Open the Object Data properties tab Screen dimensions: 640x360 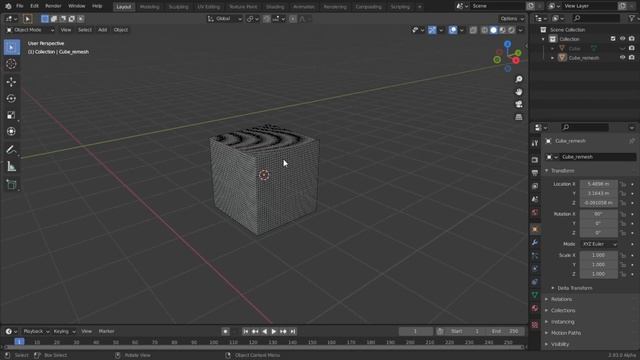(x=535, y=295)
